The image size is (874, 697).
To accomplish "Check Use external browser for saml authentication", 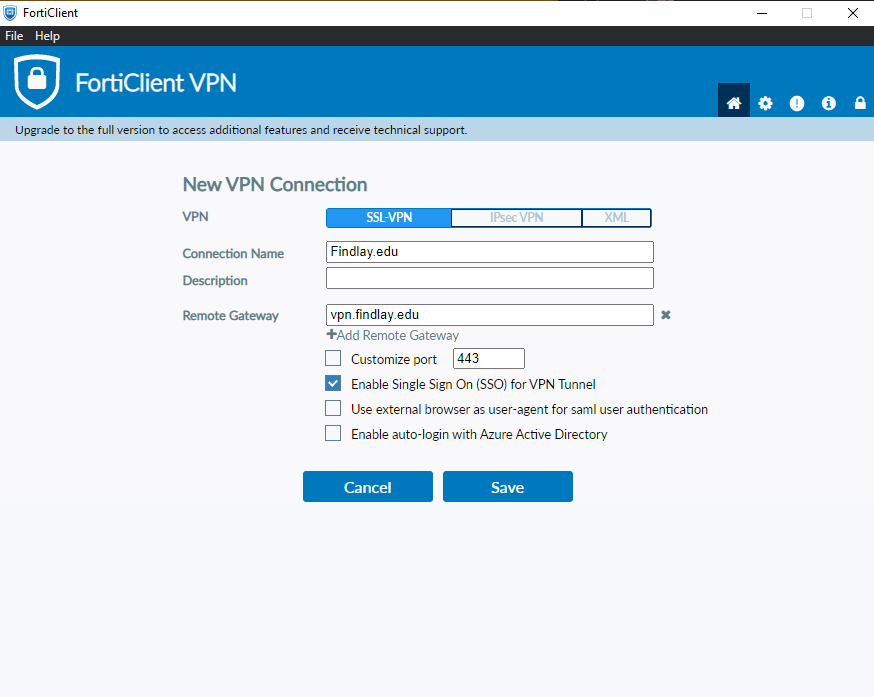I will click(333, 408).
